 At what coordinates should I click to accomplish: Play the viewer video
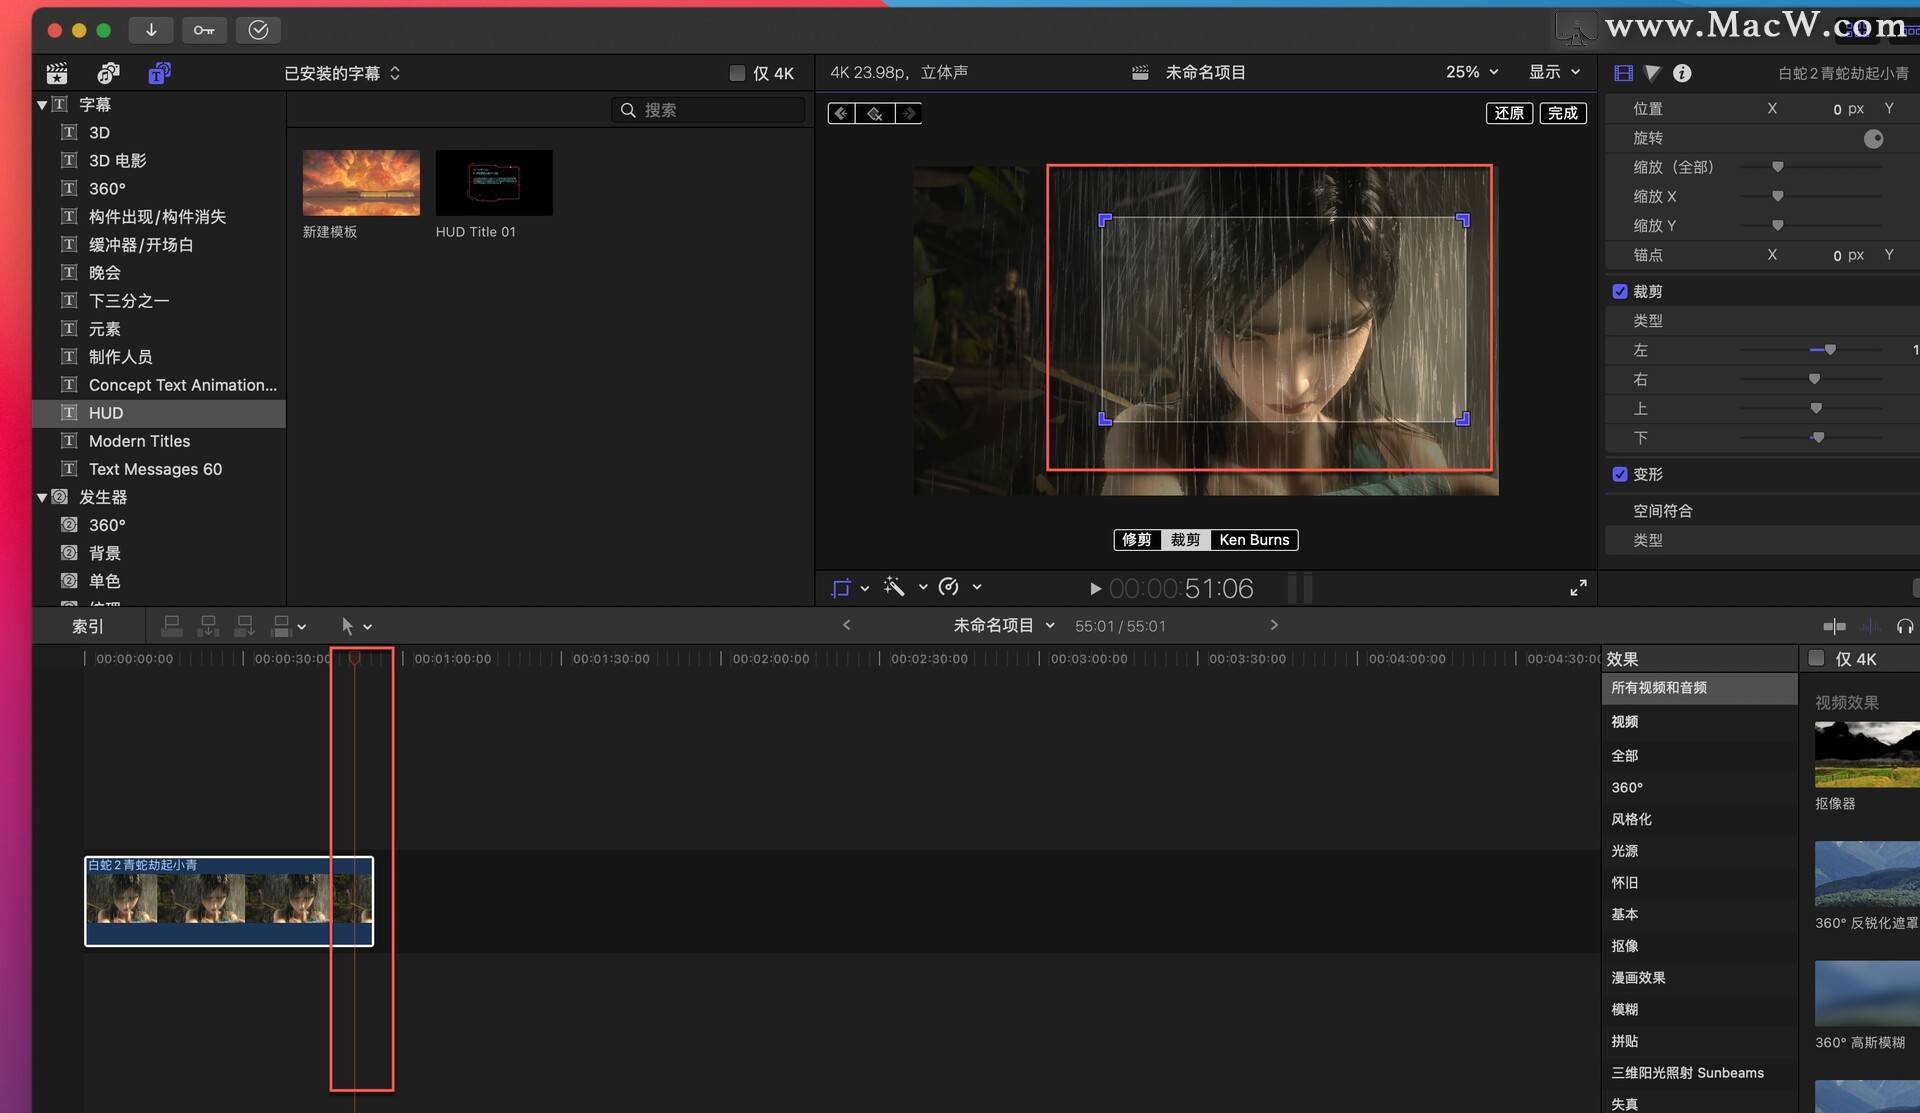(x=1095, y=589)
